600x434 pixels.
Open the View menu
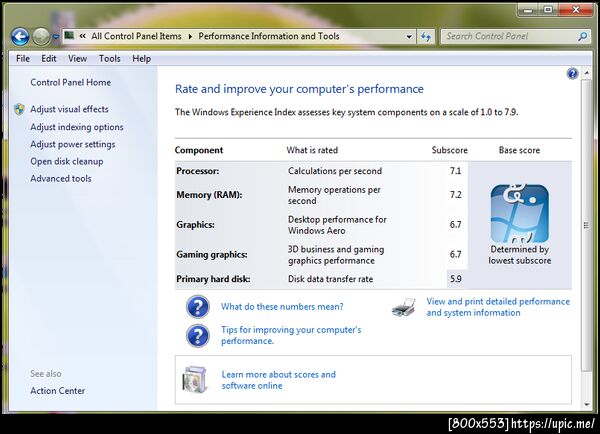coord(77,59)
